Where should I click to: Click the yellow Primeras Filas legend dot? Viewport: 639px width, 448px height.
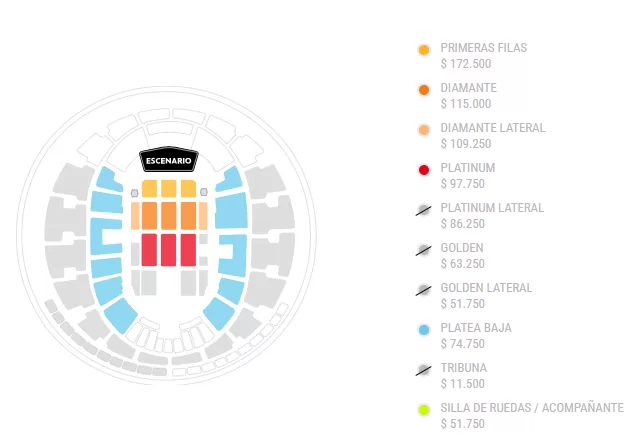click(424, 49)
